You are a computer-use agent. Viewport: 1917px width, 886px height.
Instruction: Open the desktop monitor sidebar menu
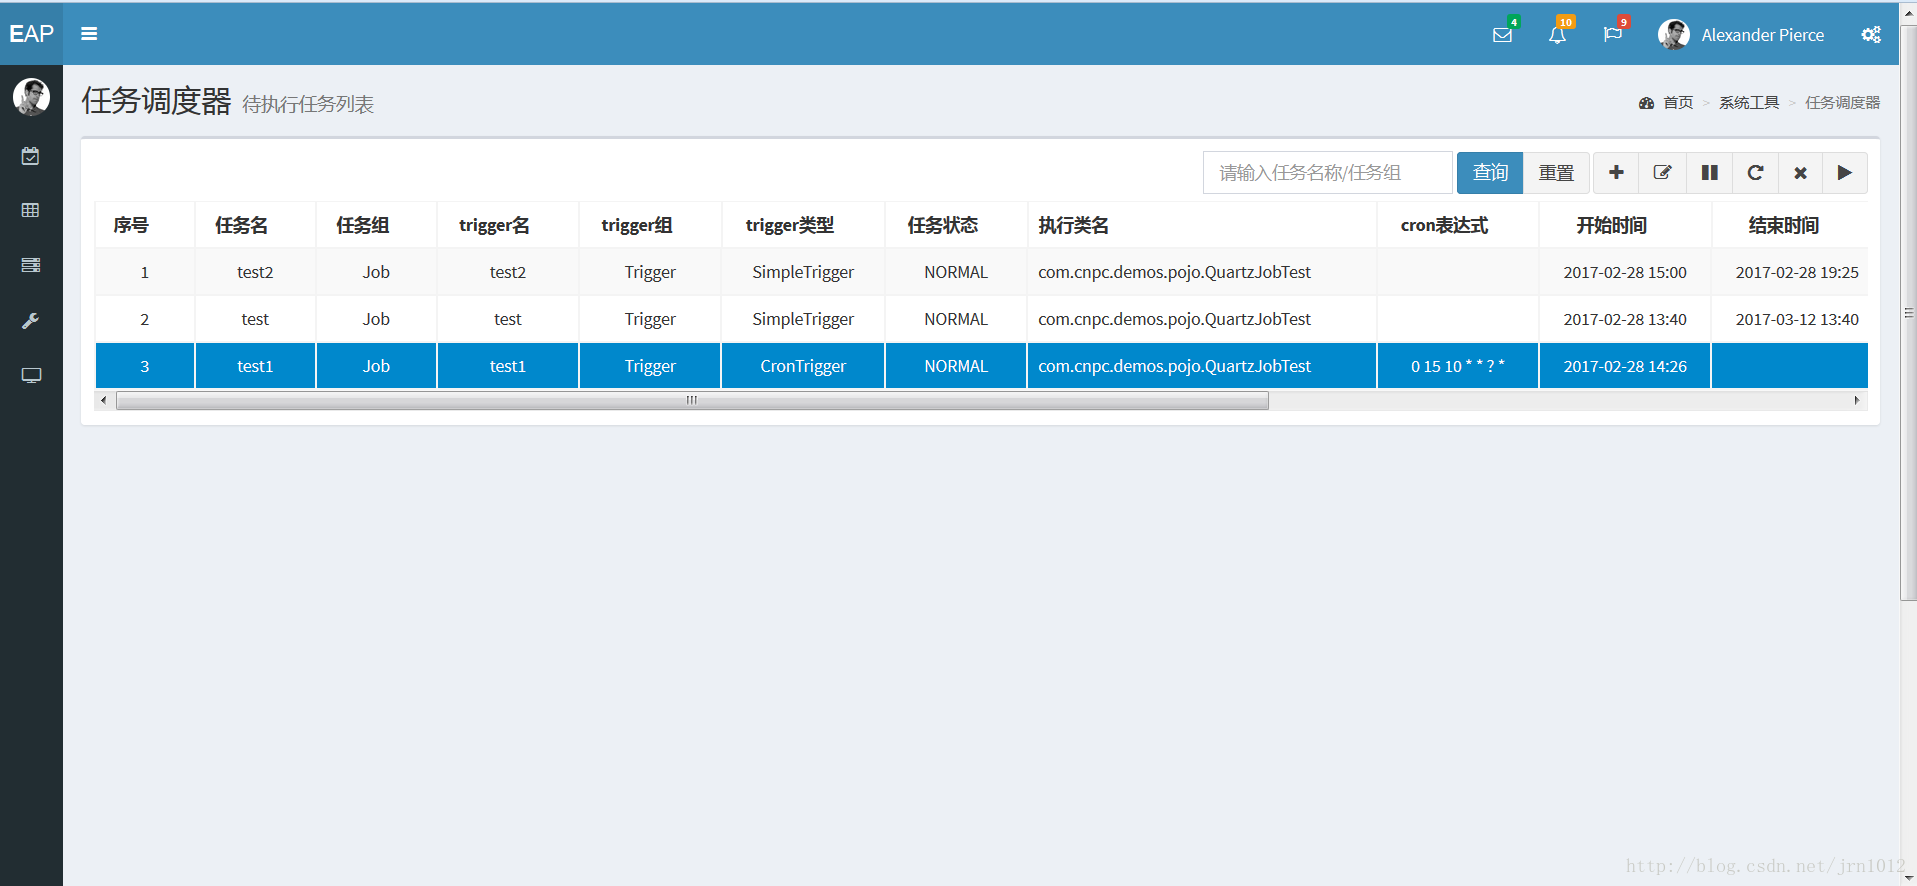click(x=31, y=375)
